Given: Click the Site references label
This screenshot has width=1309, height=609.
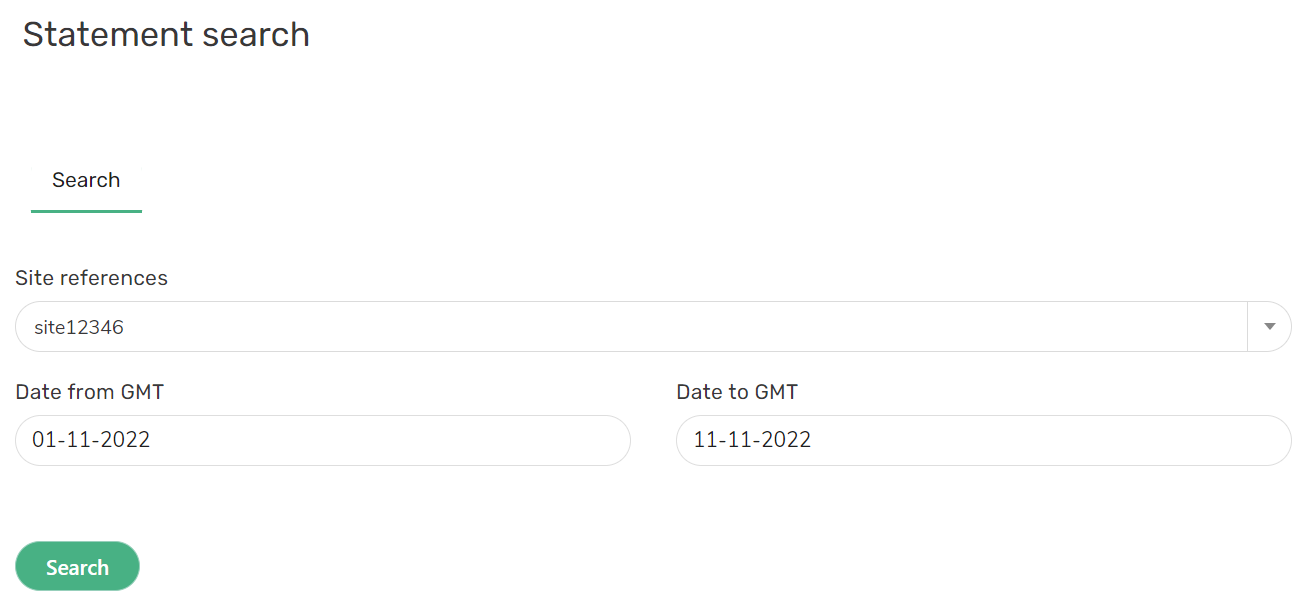Looking at the screenshot, I should coord(91,278).
